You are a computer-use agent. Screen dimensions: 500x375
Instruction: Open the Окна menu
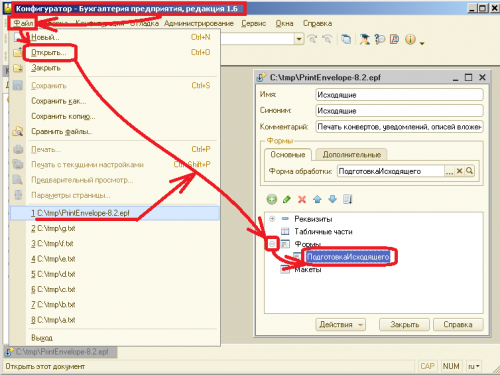click(x=284, y=23)
